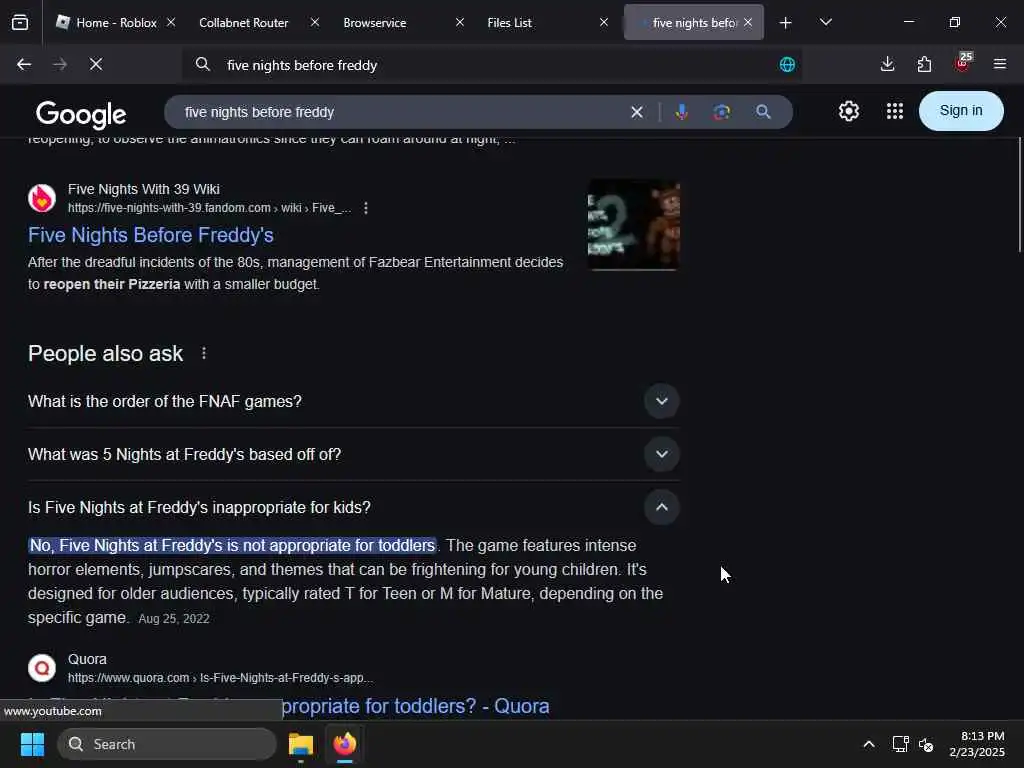
Task: Open the Freddy result thumbnail image
Action: coord(633,225)
